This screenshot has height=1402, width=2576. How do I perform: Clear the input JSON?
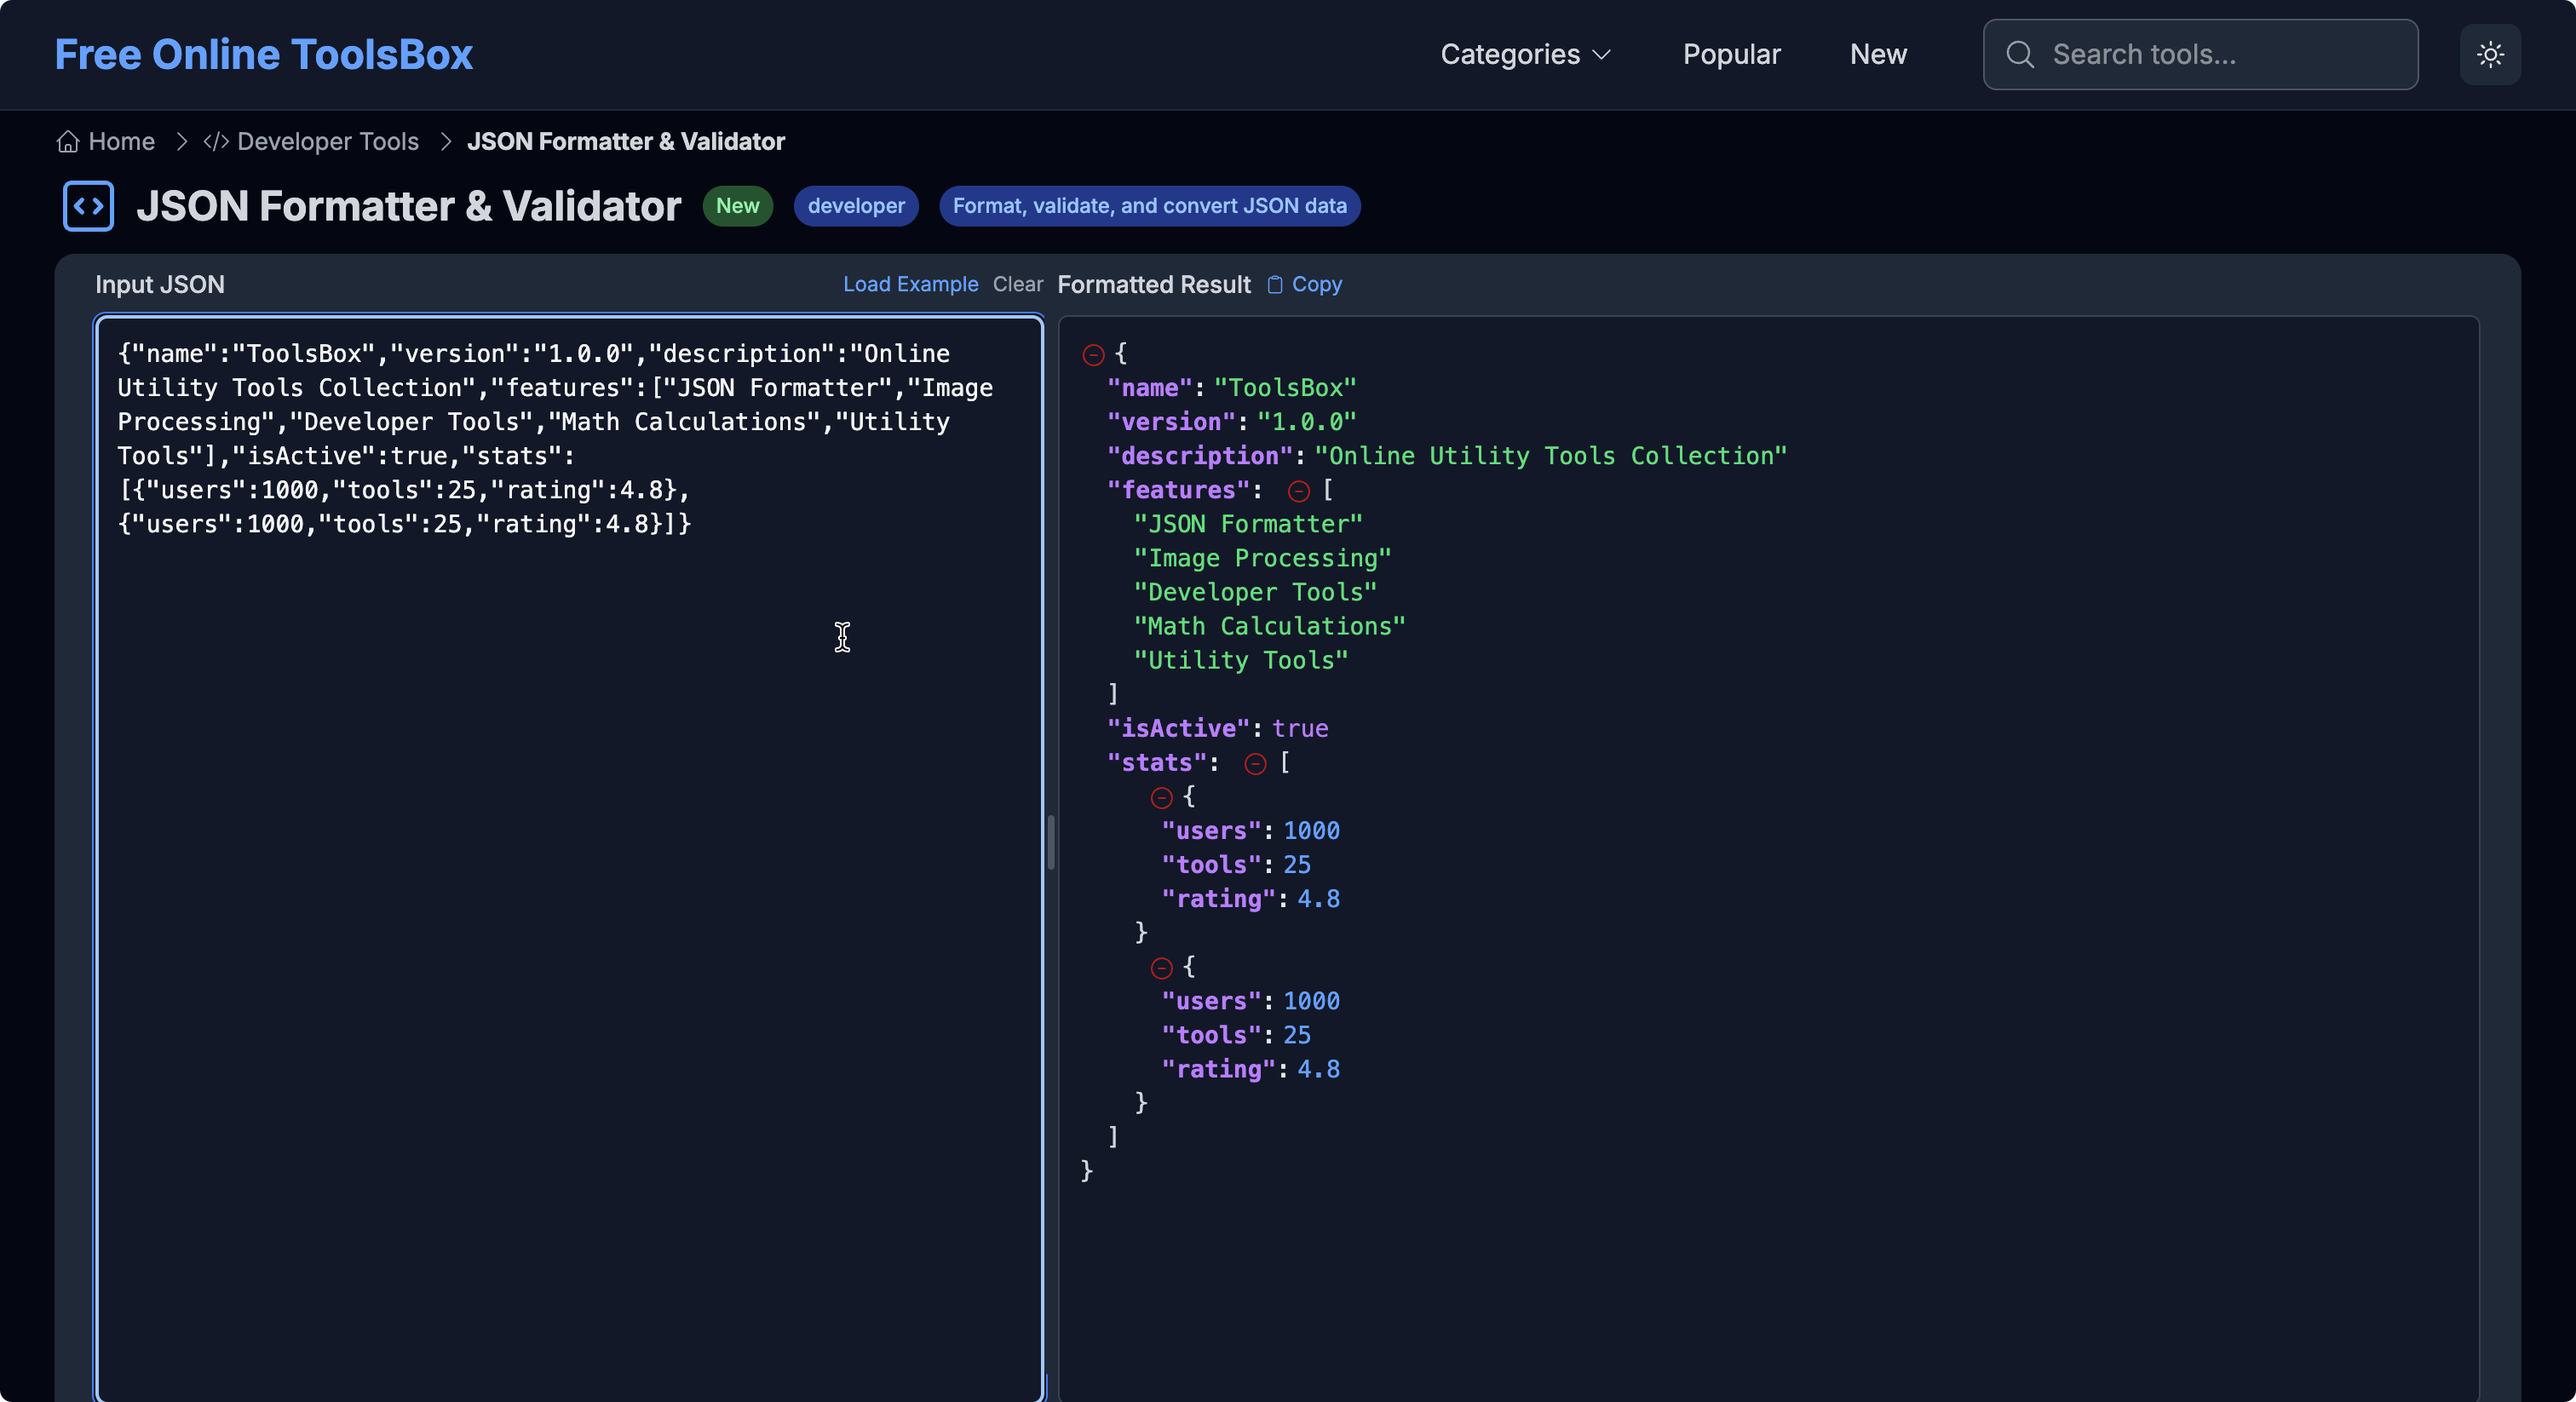click(x=1017, y=284)
